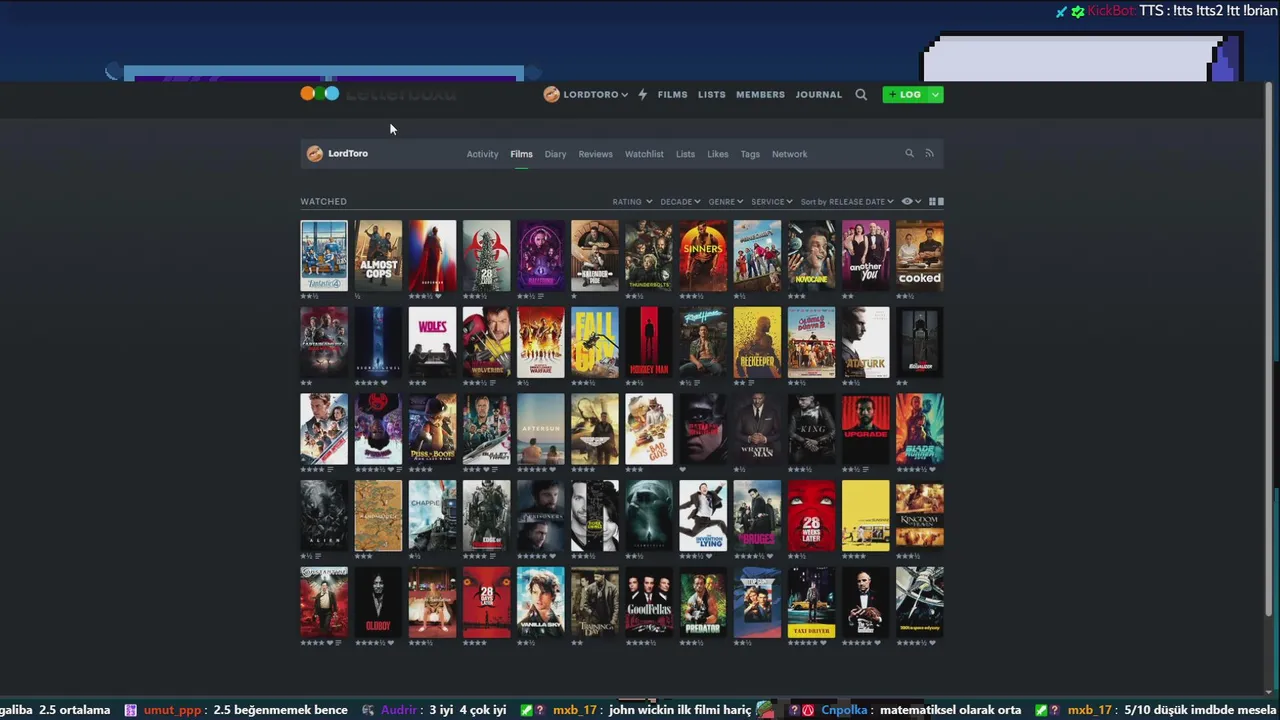Click the LordToro avatar in the profile bar

click(315, 154)
